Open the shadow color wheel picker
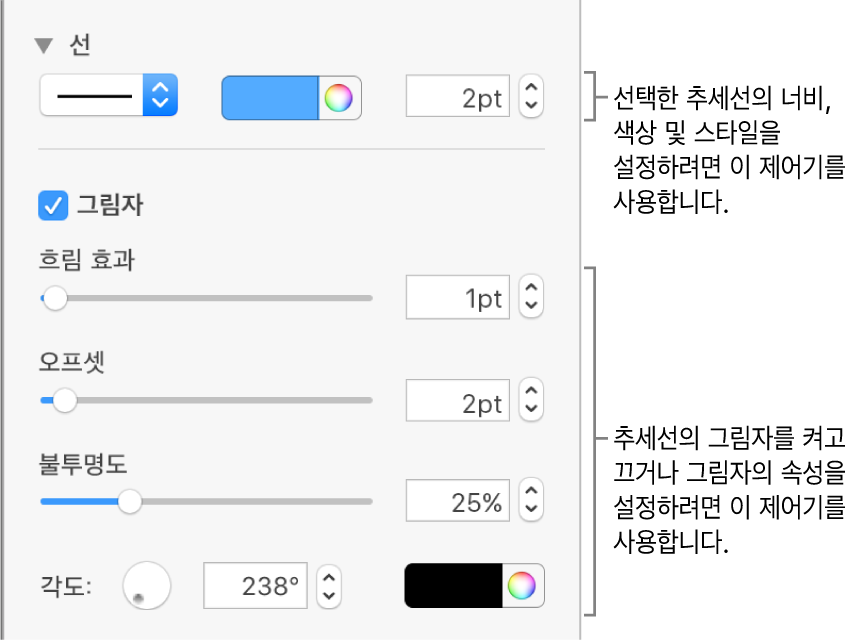The height and width of the screenshot is (641, 854). click(523, 586)
